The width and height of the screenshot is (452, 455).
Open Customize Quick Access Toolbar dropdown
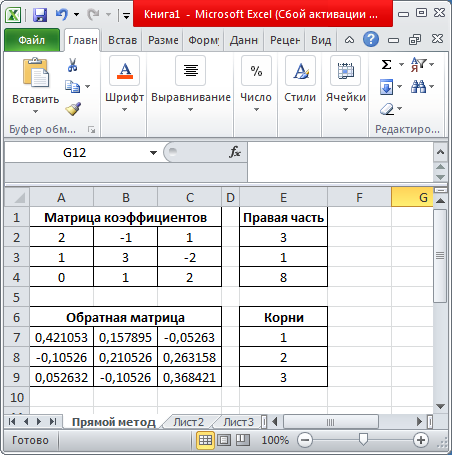126,15
